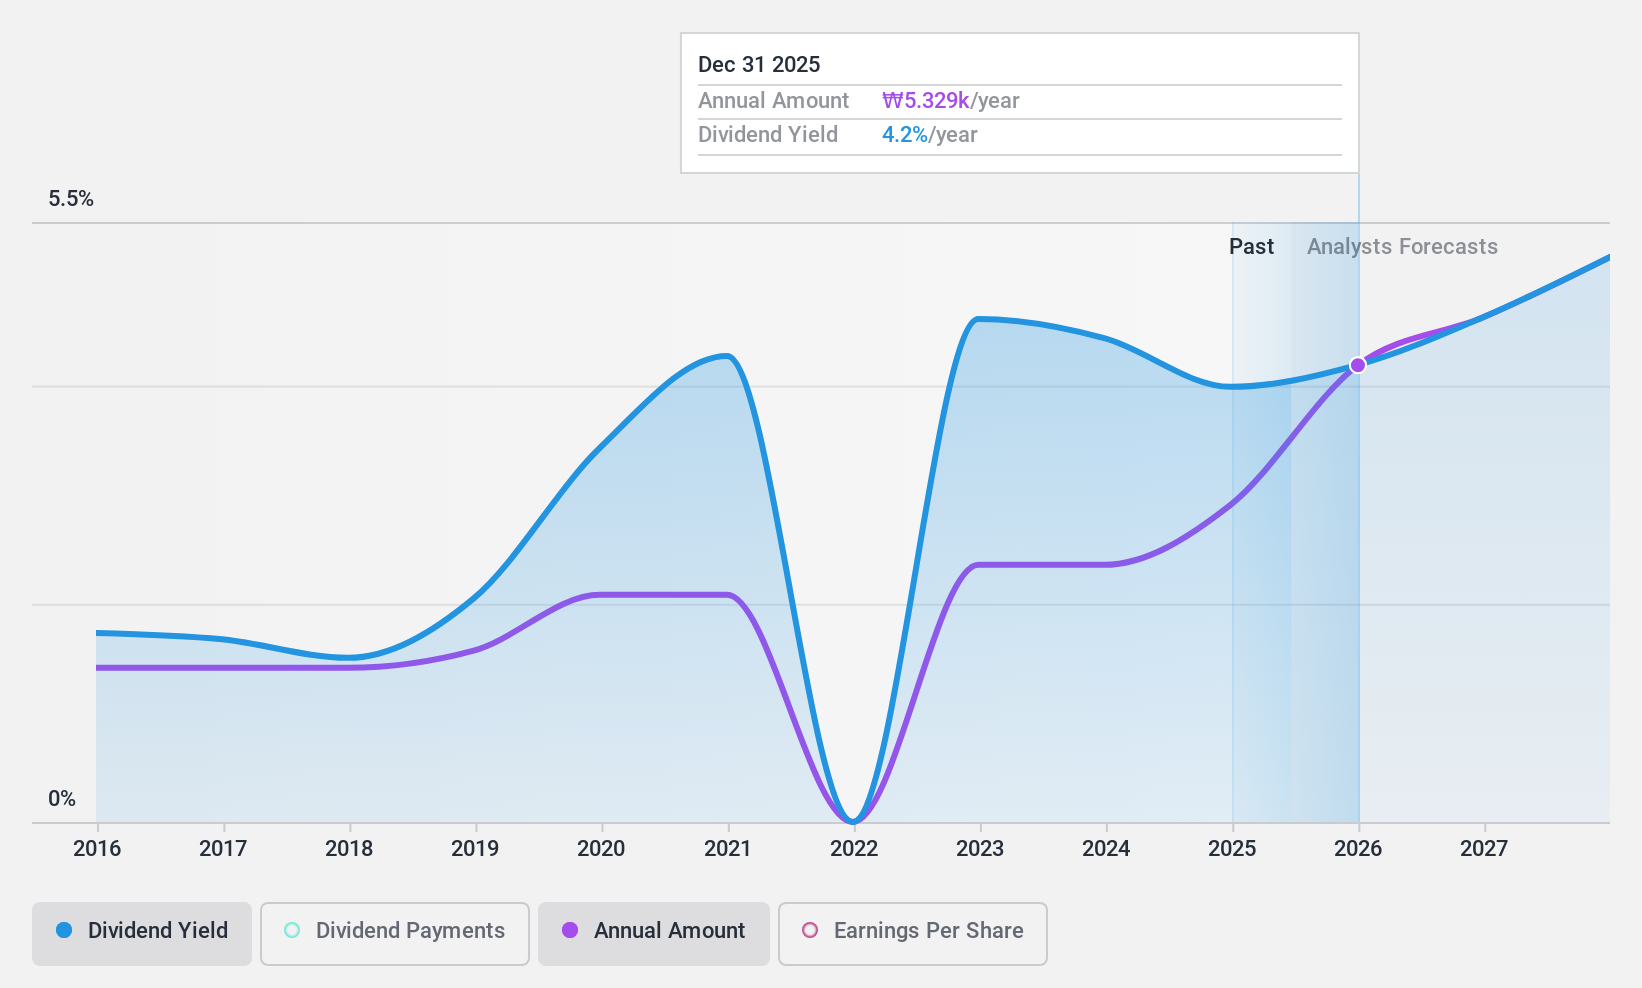This screenshot has width=1642, height=988.
Task: Click the 0% y-axis label
Action: pos(62,799)
